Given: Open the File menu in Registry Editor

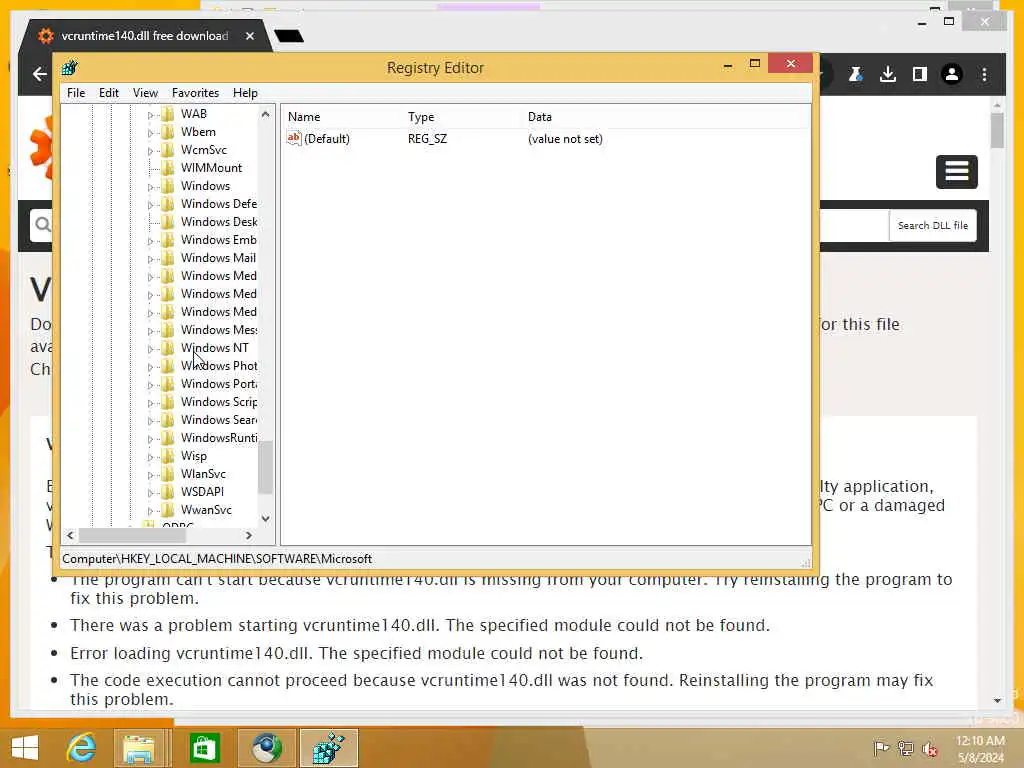Looking at the screenshot, I should (x=76, y=93).
